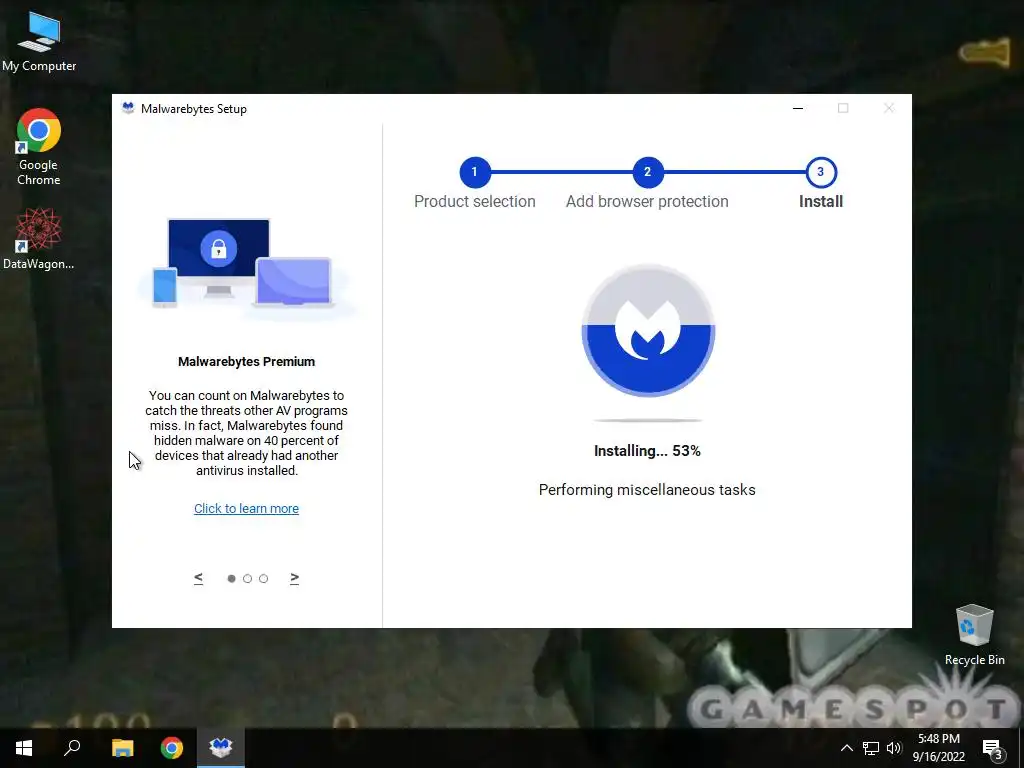Viewport: 1024px width, 768px height.
Task: Click the taskbar clock 5:48 PM
Action: [938, 739]
